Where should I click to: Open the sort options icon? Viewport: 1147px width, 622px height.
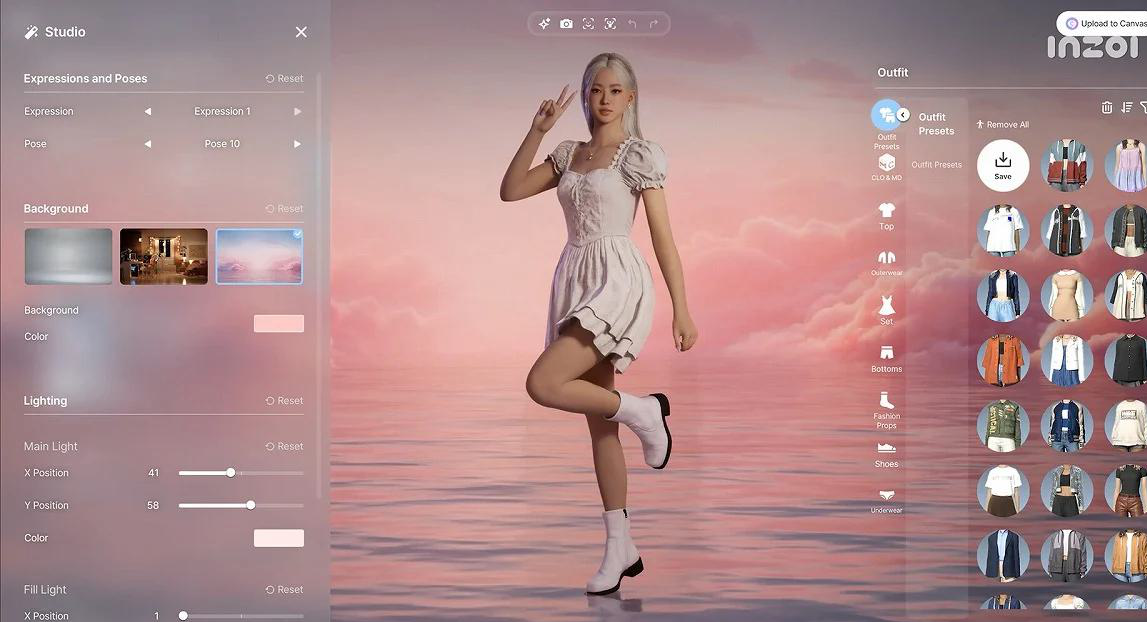[x=1127, y=108]
